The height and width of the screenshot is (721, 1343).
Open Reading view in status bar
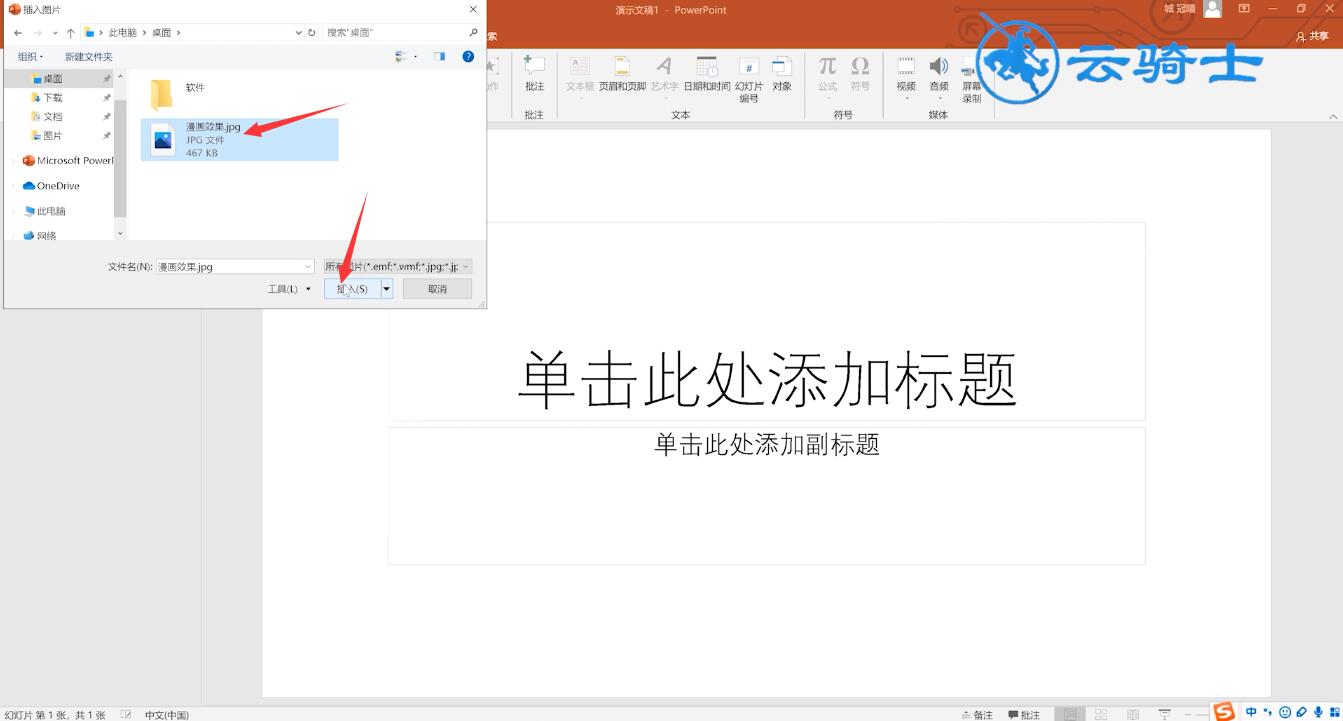(1133, 714)
